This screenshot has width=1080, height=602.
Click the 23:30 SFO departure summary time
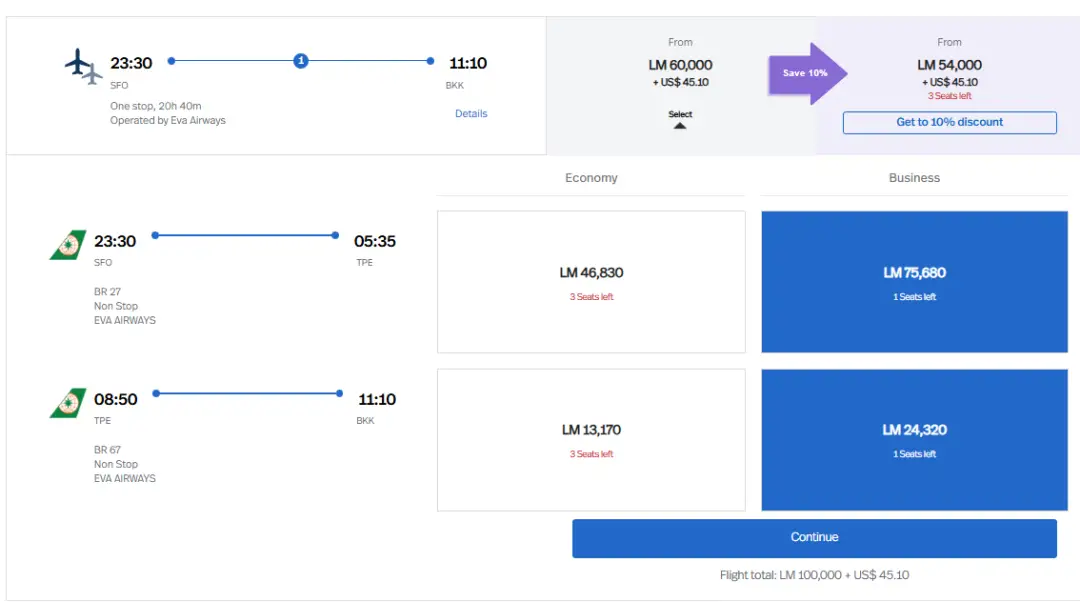click(x=131, y=64)
